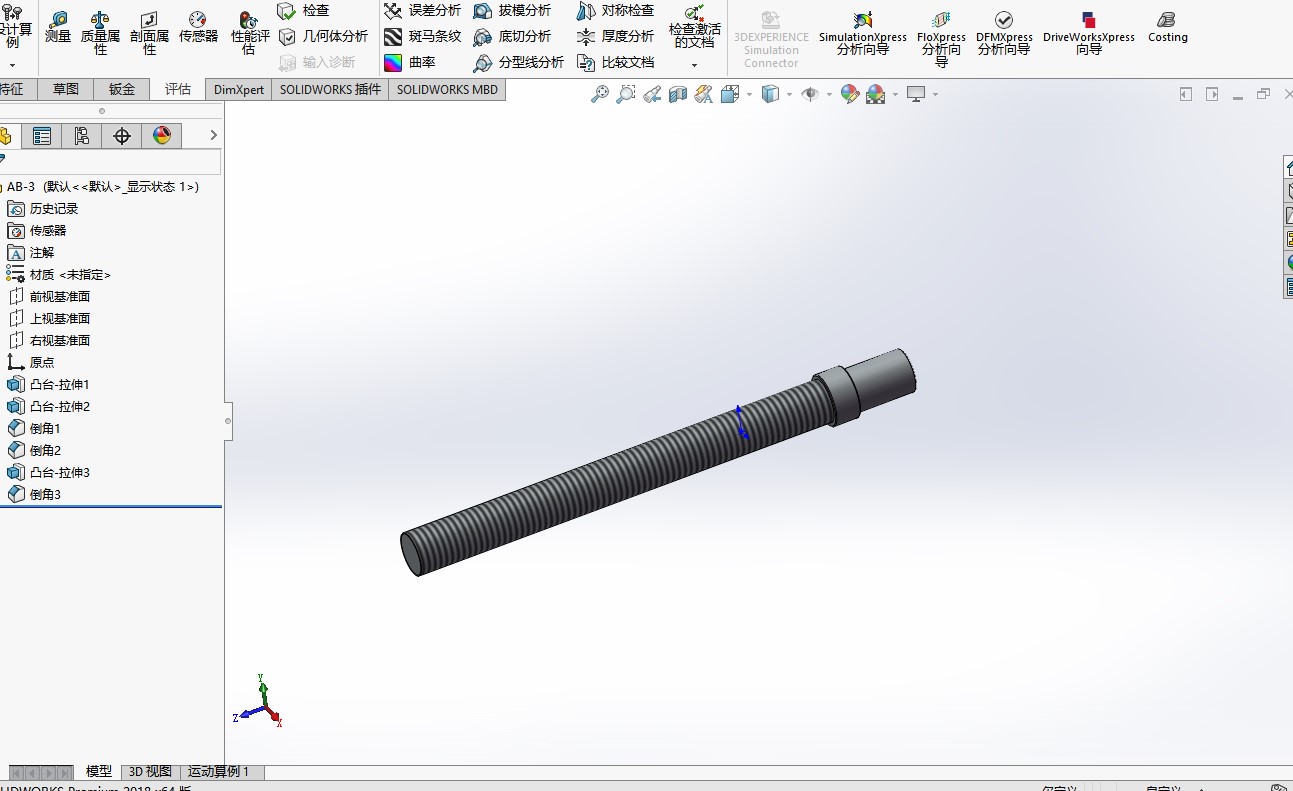1293x791 pixels.
Task: Open DimXpertManager crosshair tab
Action: 122,136
